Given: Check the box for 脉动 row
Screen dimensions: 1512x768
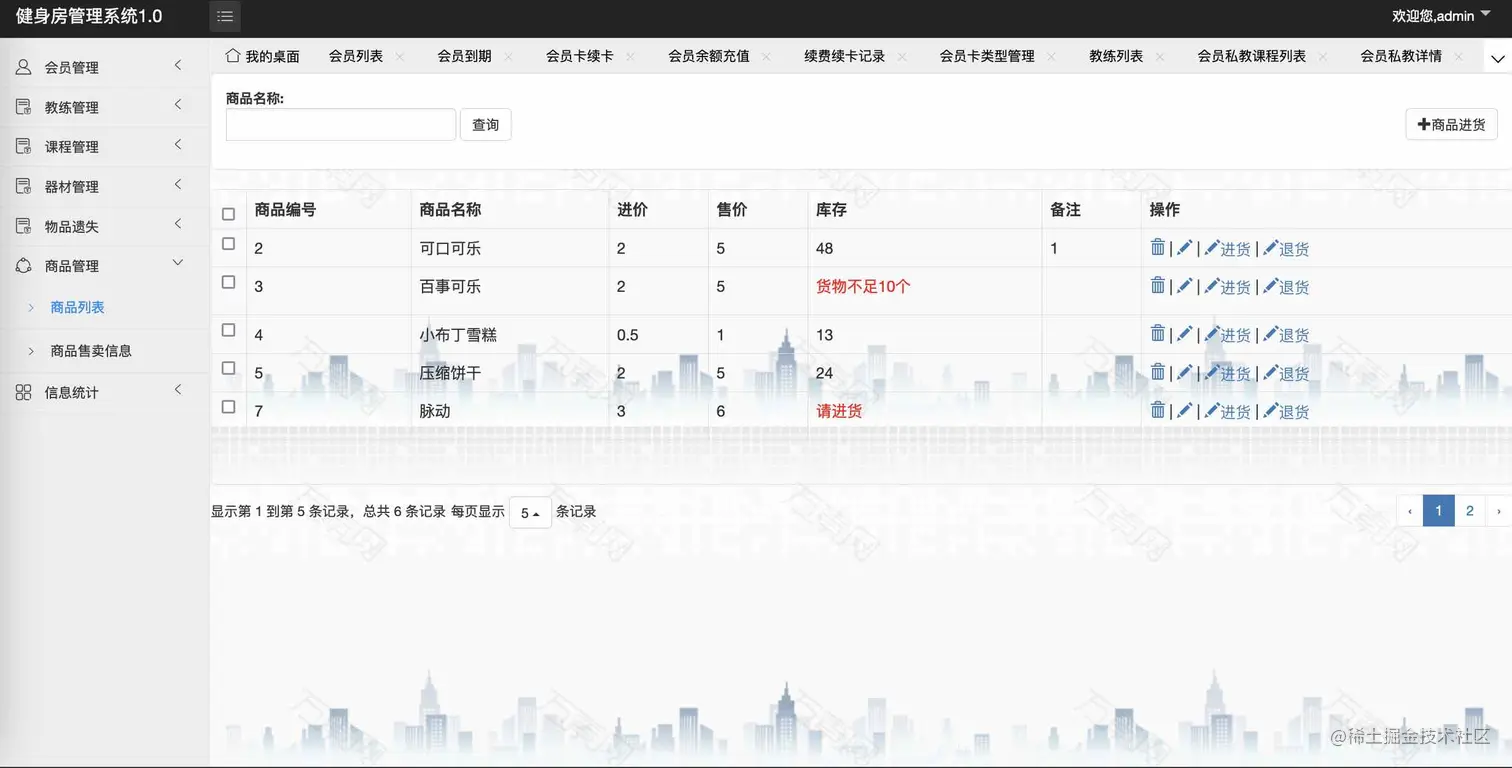Looking at the screenshot, I should tap(228, 407).
